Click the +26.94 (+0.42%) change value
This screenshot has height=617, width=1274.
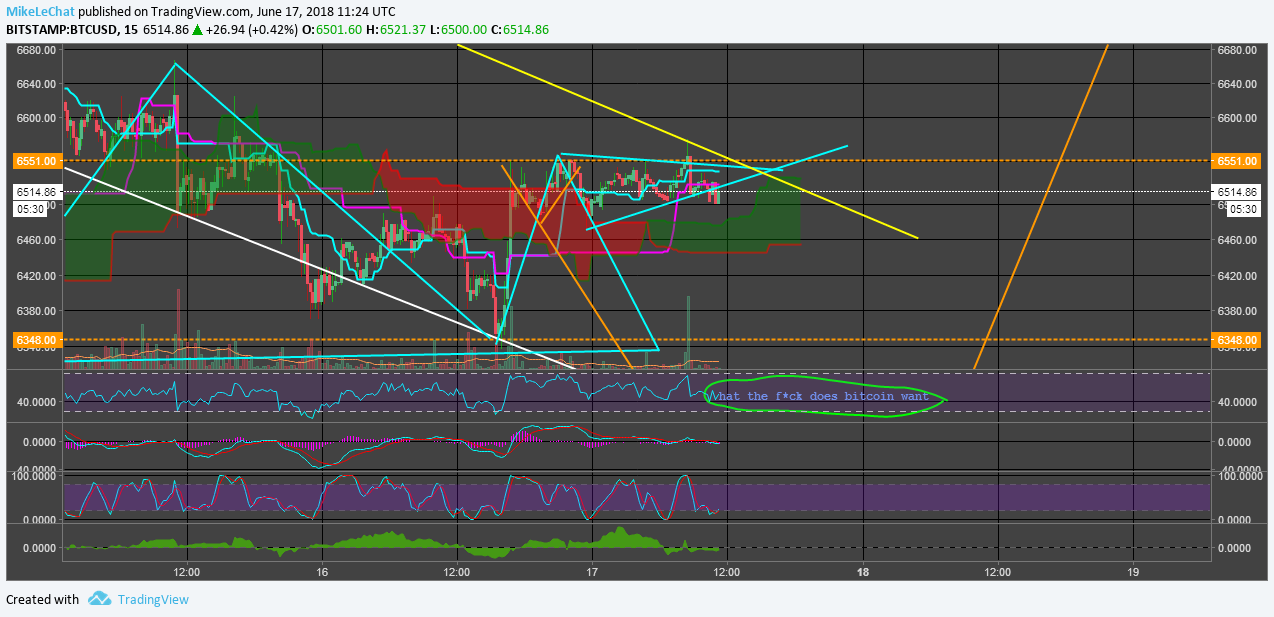coord(261,29)
